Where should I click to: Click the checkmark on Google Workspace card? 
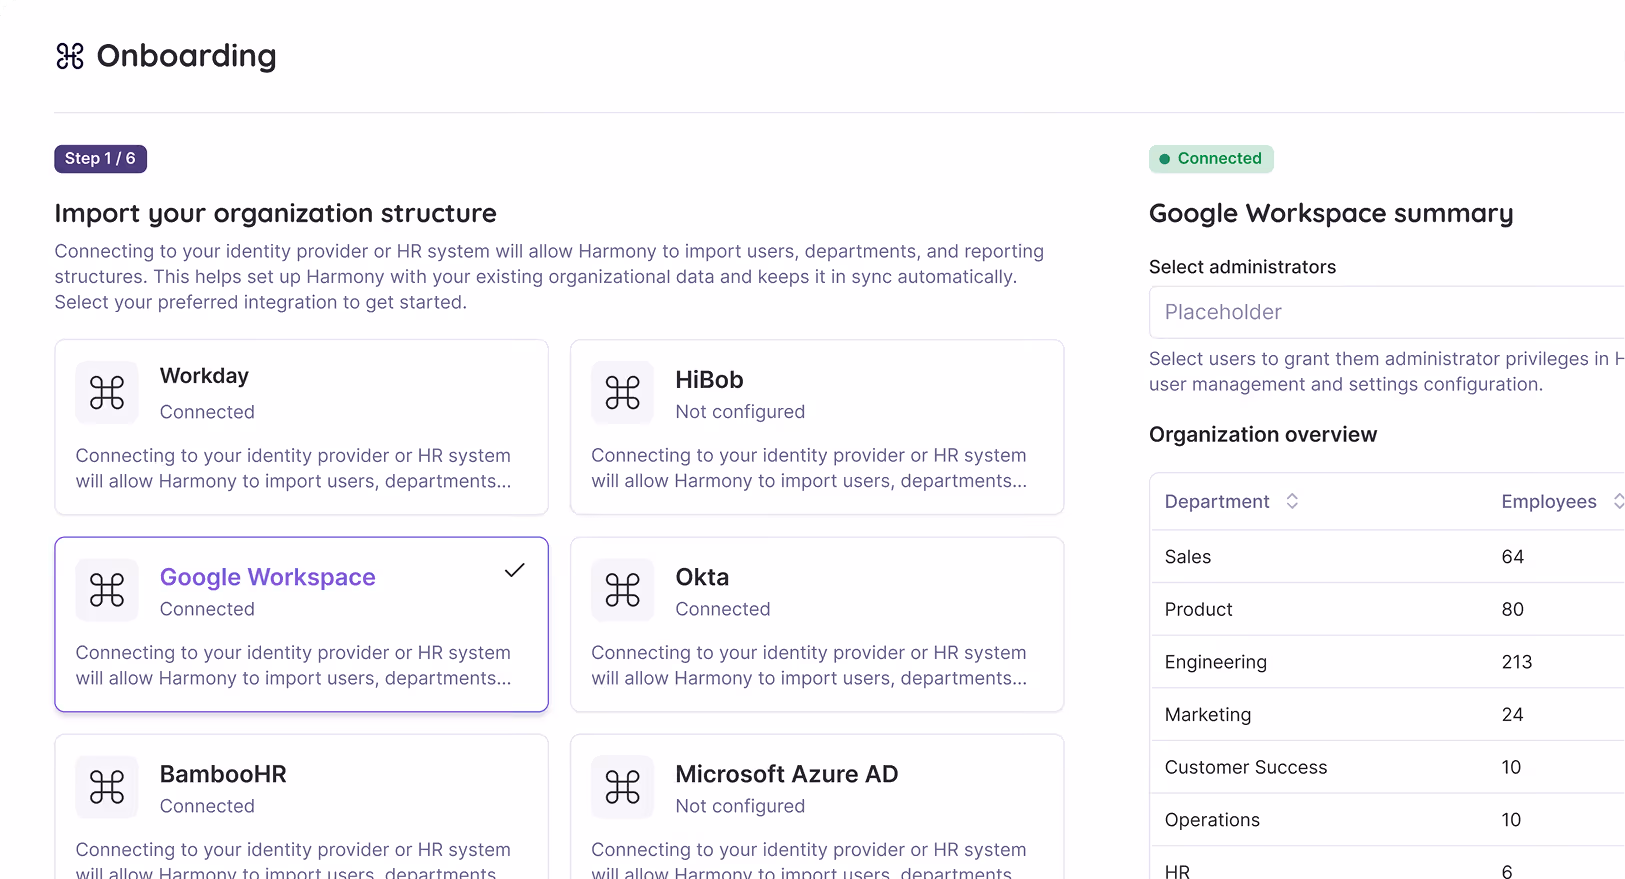(x=514, y=570)
